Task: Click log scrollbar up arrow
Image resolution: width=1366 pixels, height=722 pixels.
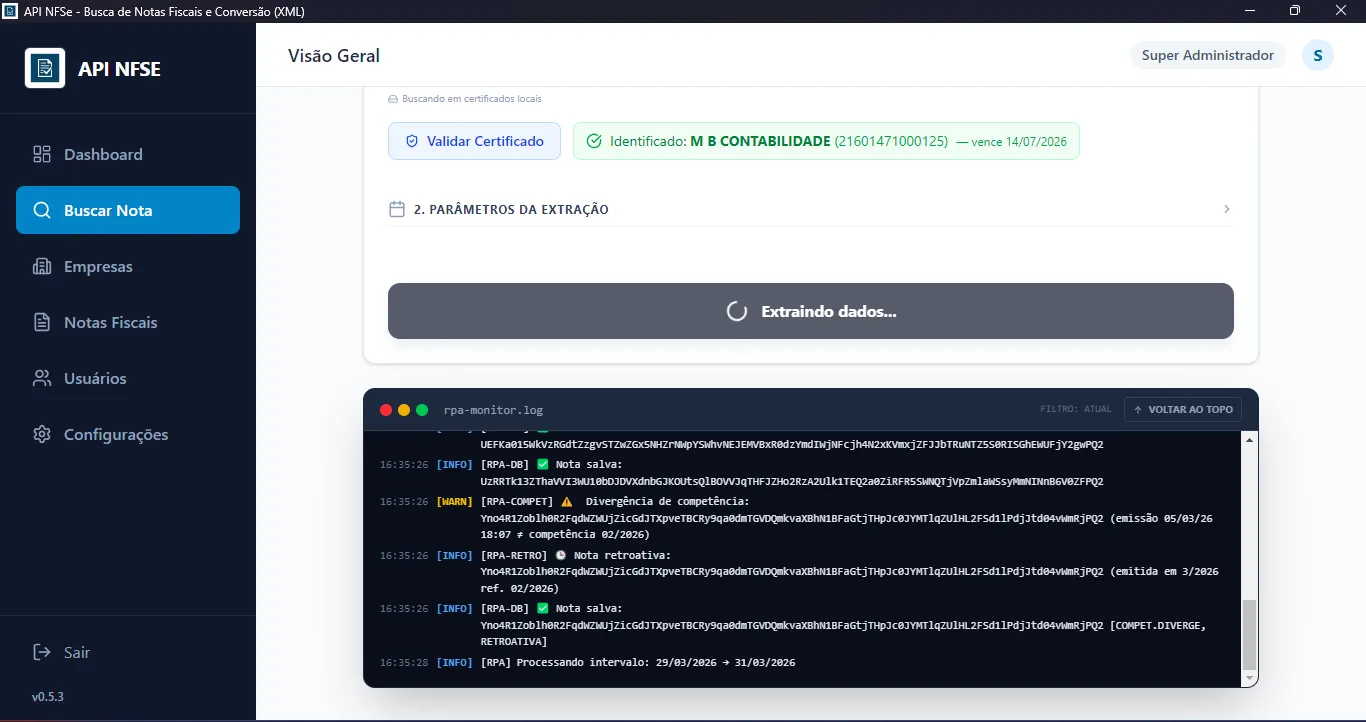Action: (x=1248, y=439)
